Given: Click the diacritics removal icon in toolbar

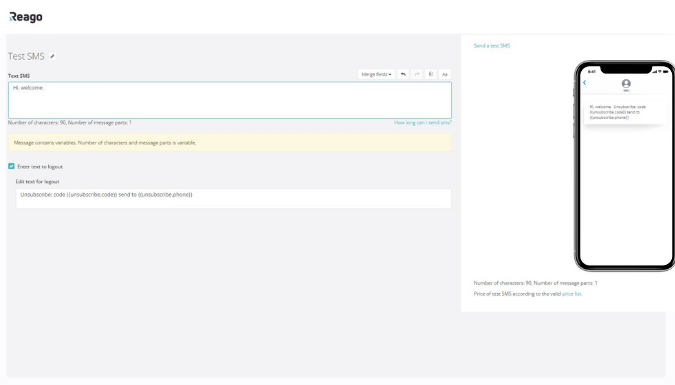Looking at the screenshot, I should coord(430,74).
